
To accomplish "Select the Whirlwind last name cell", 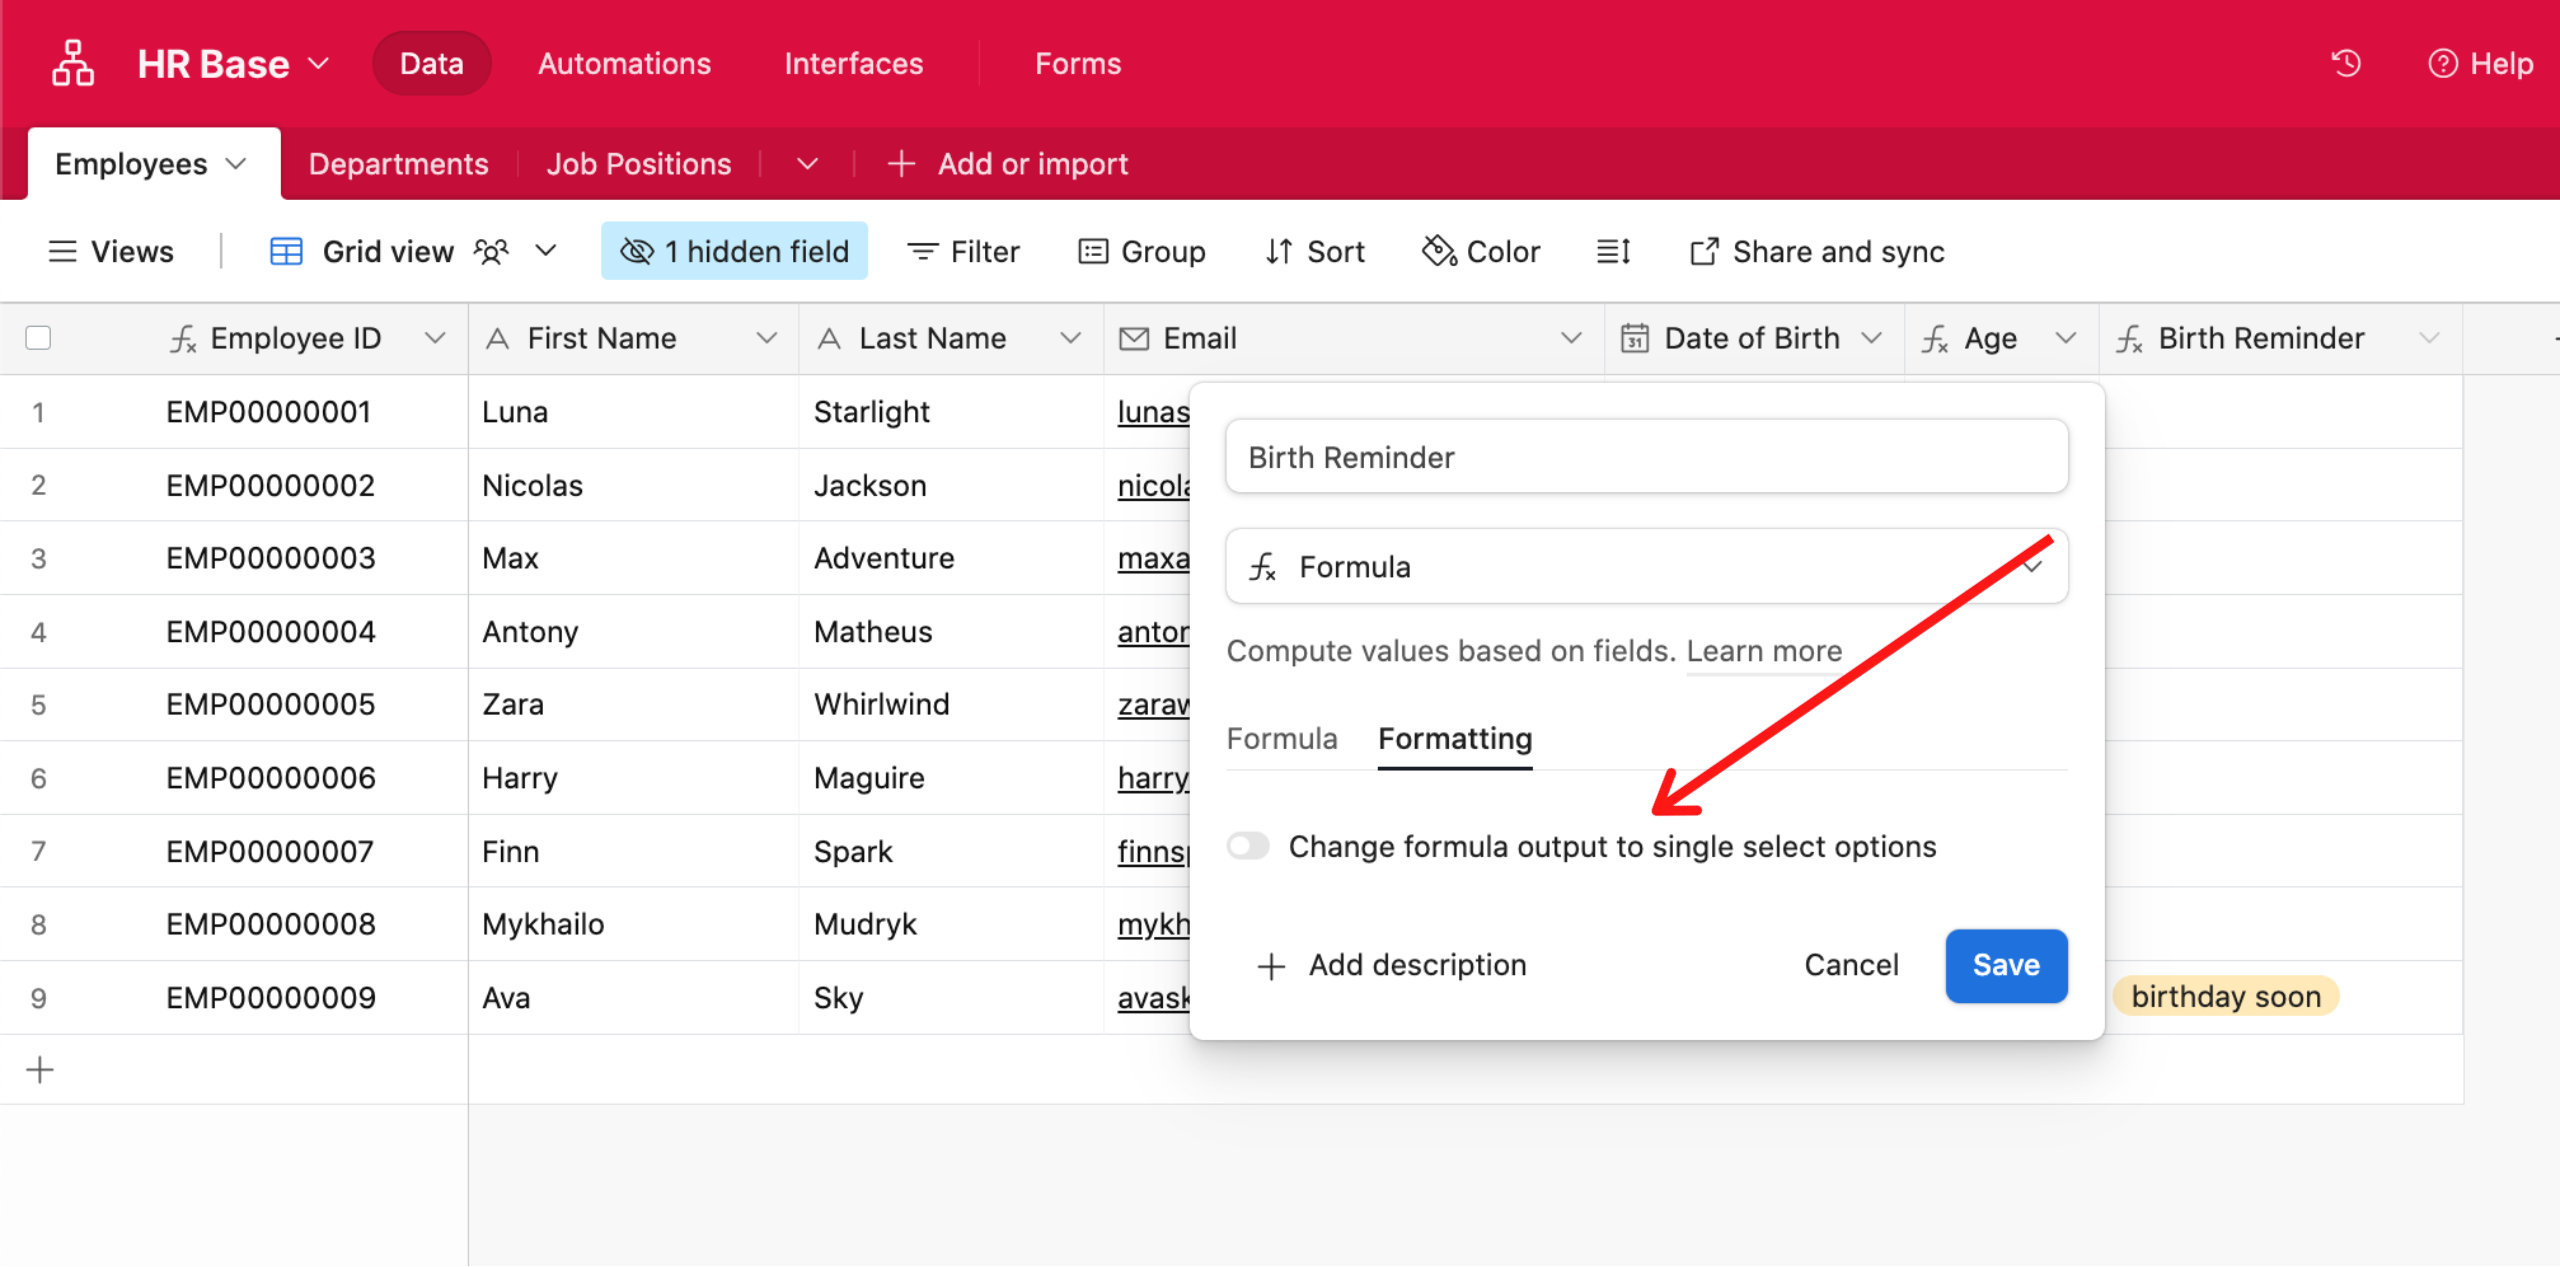I will click(x=952, y=705).
